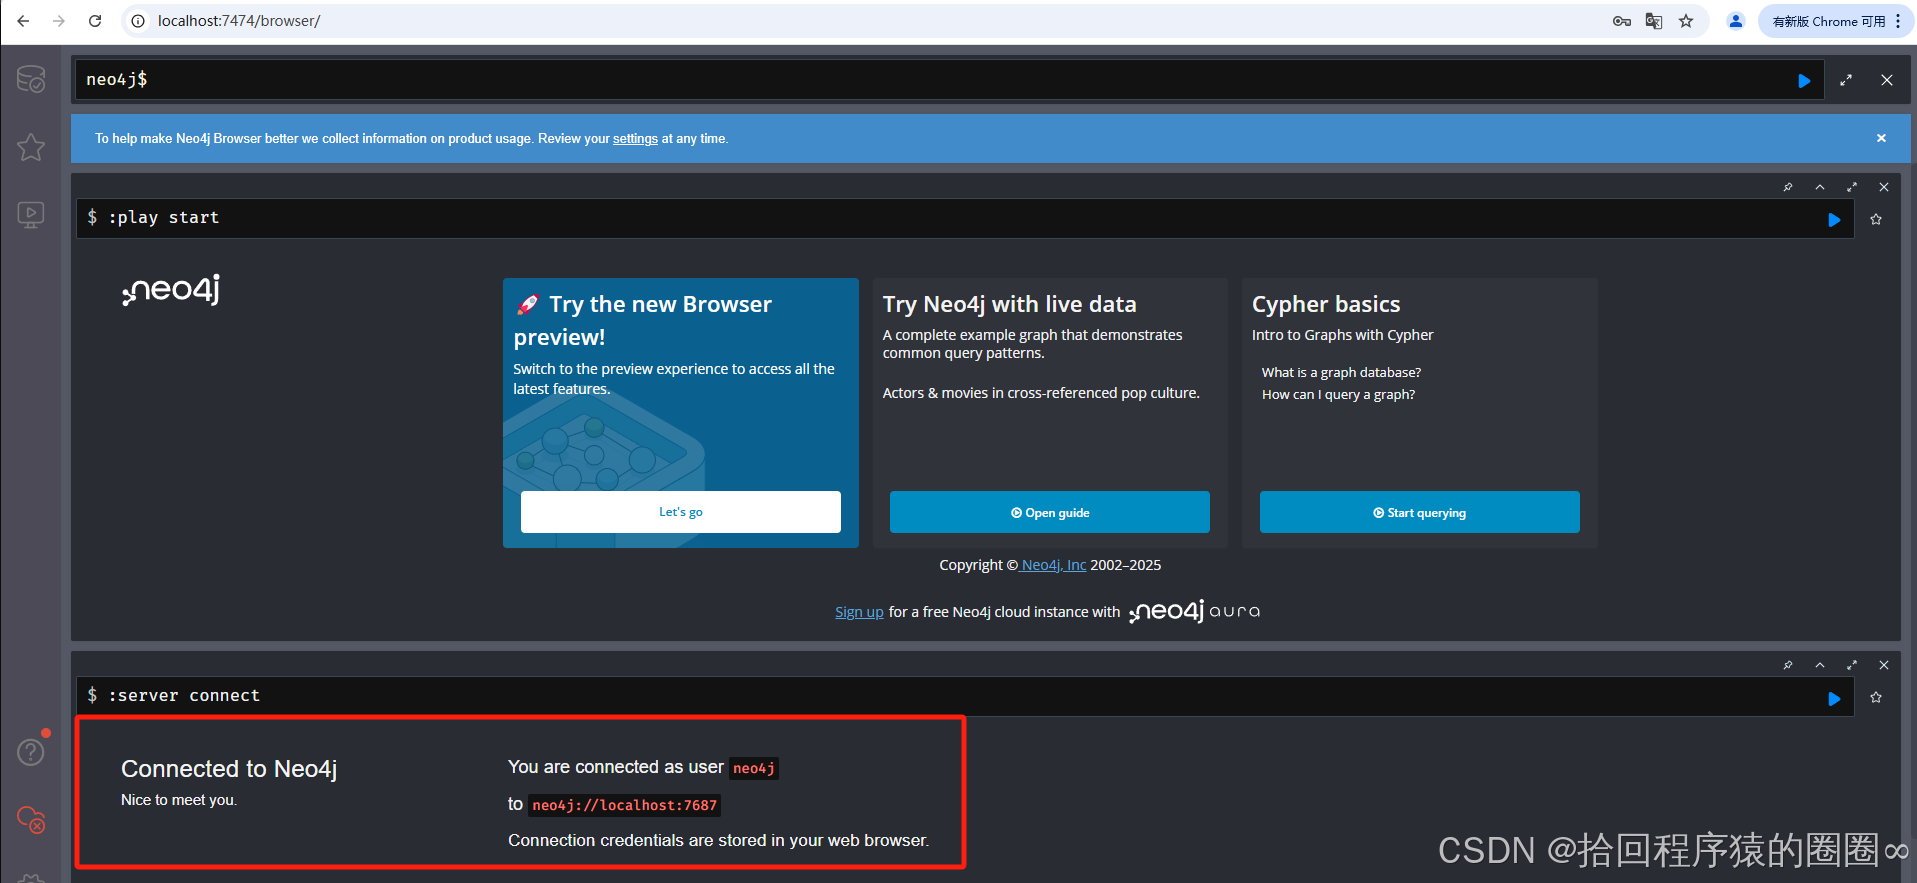Open the Help question-mark sidebar icon
This screenshot has width=1917, height=883.
tap(31, 752)
